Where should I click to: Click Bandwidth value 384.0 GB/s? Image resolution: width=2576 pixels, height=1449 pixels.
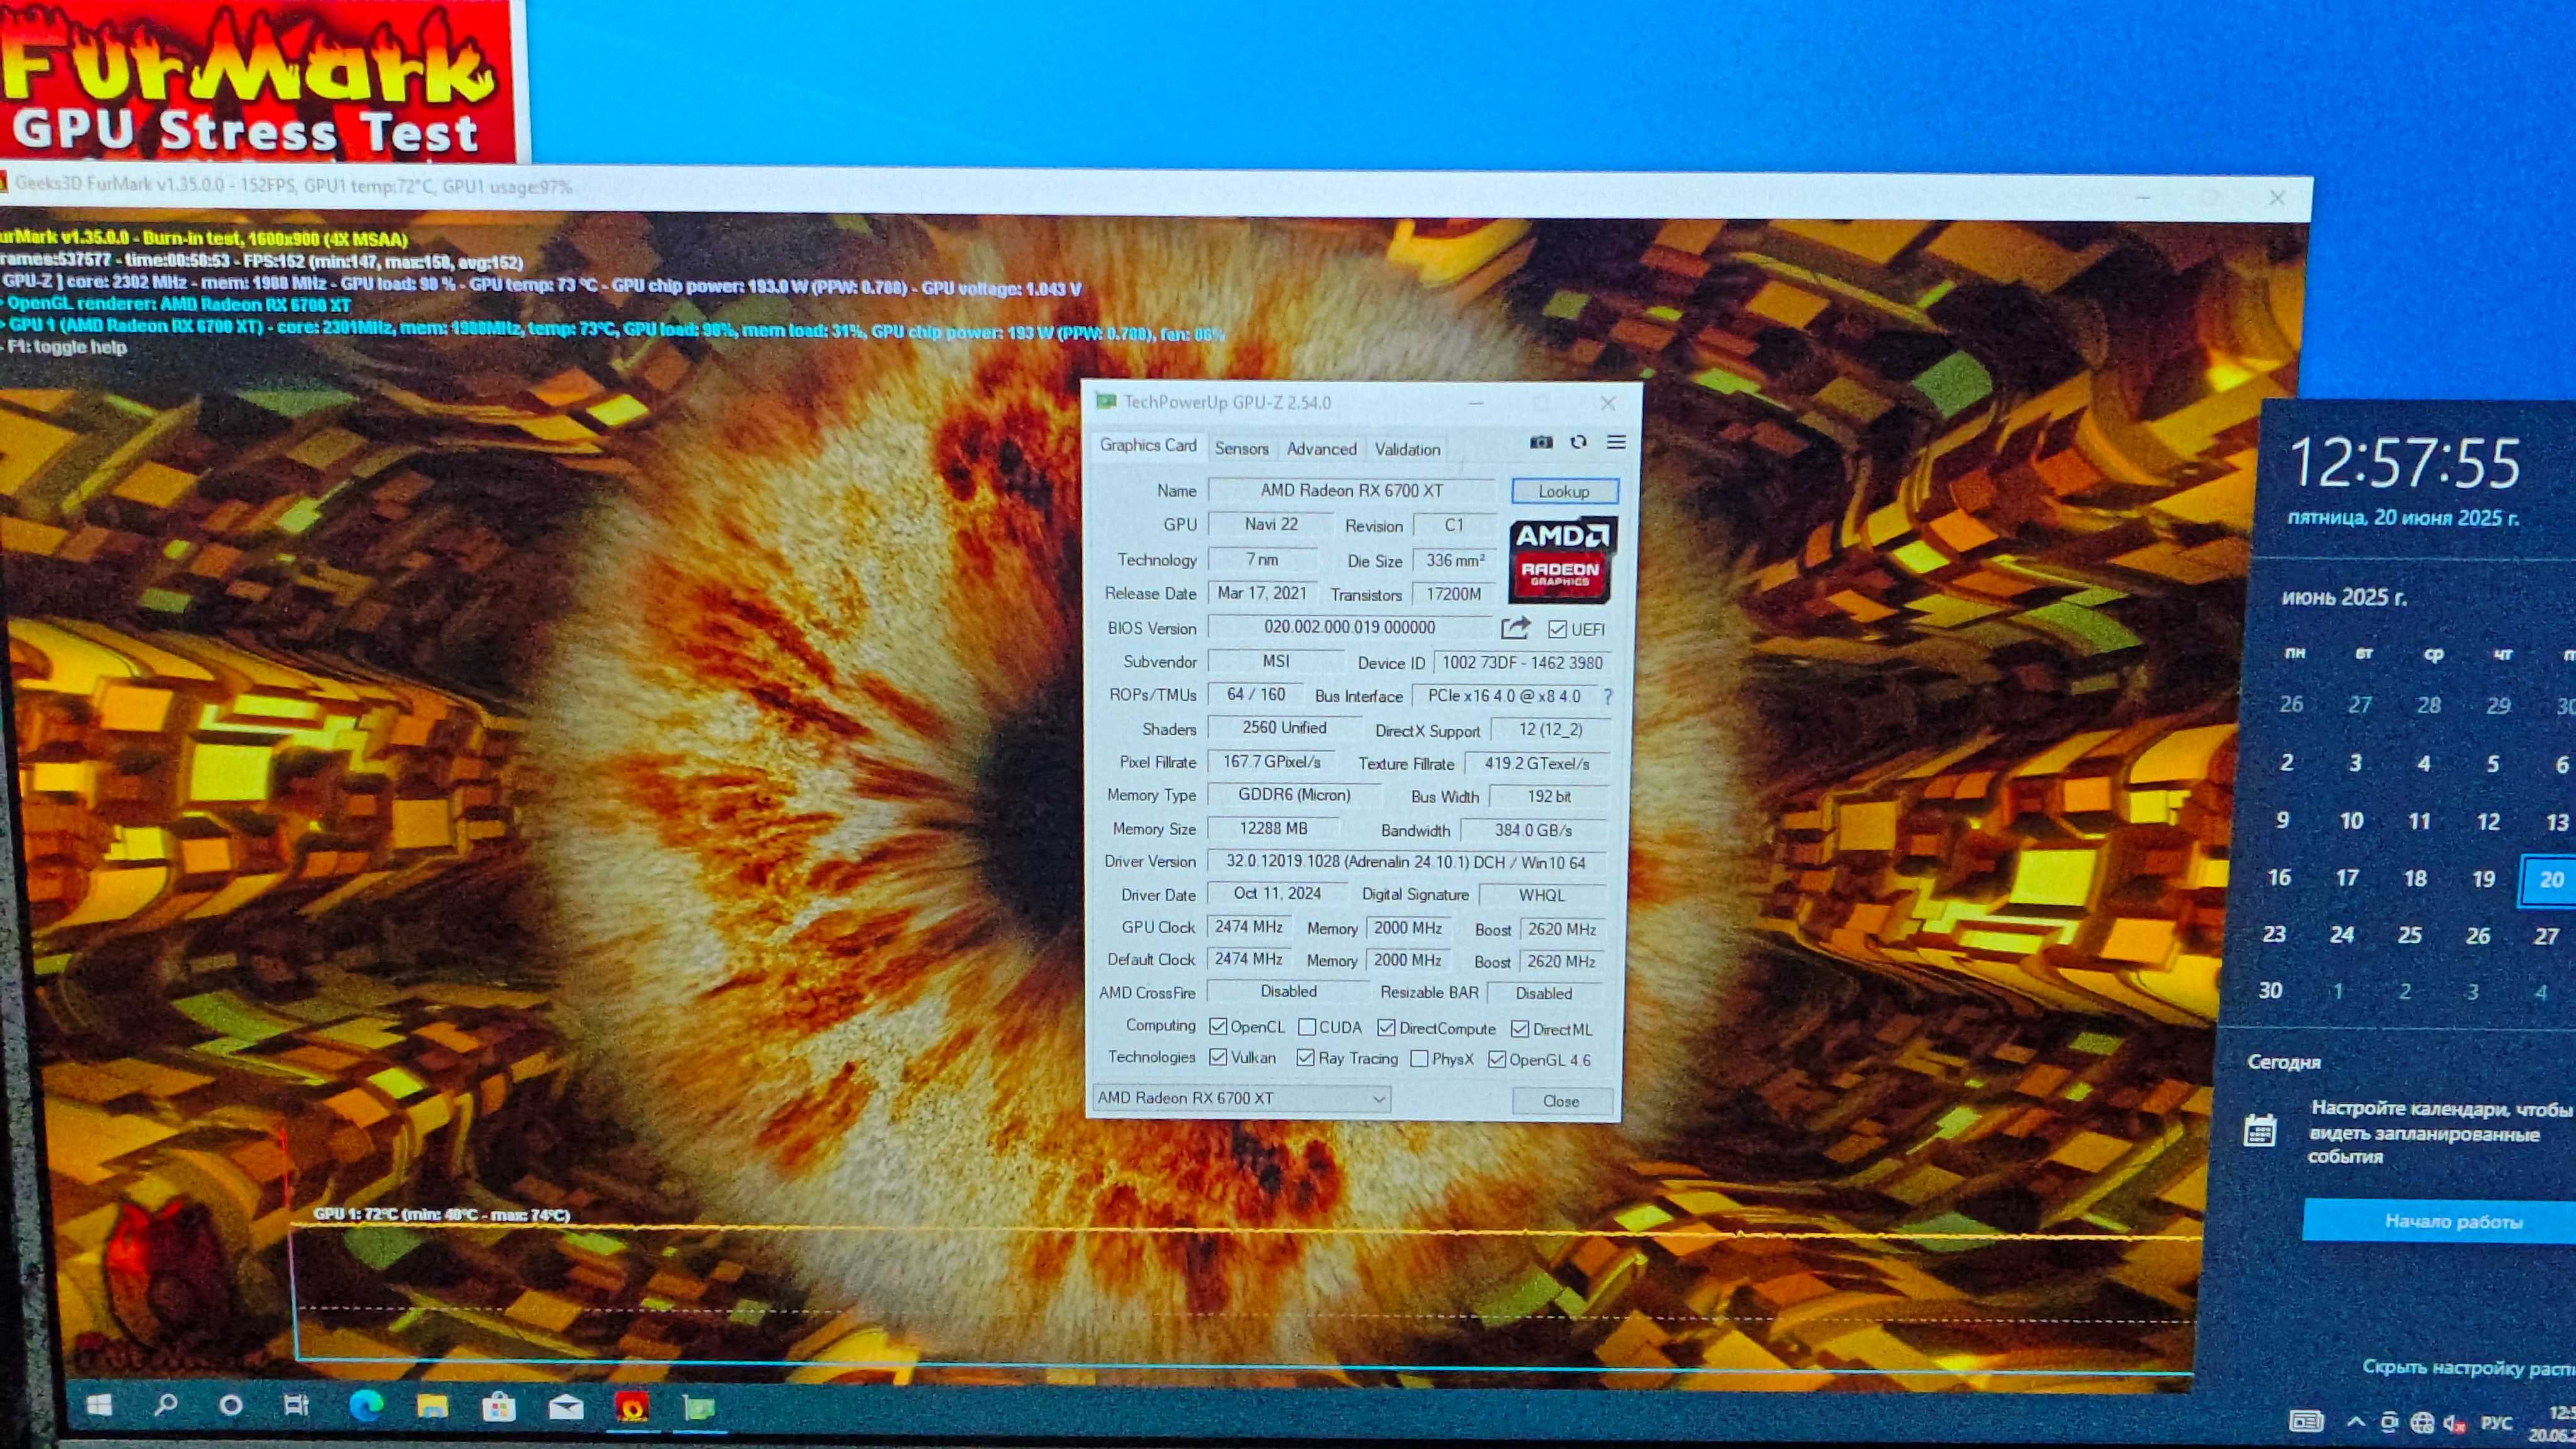[x=1533, y=830]
